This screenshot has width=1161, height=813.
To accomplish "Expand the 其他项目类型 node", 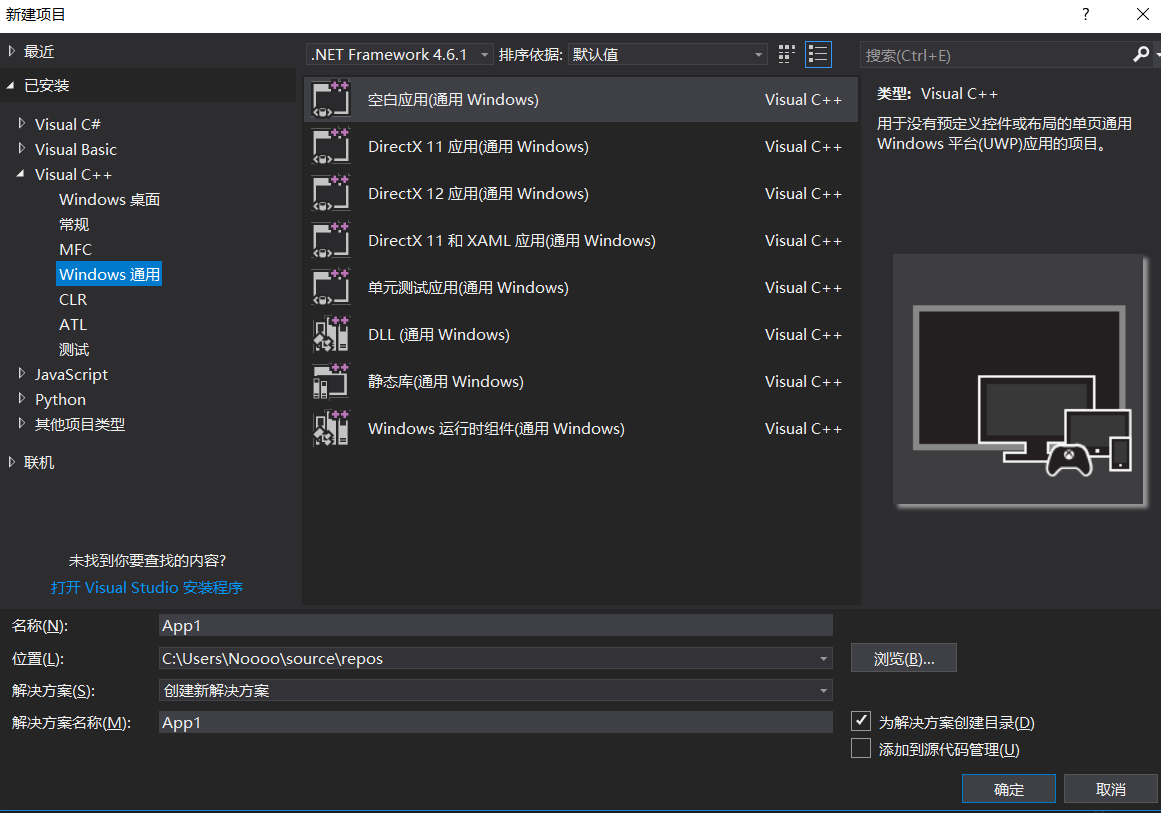I will [x=21, y=424].
